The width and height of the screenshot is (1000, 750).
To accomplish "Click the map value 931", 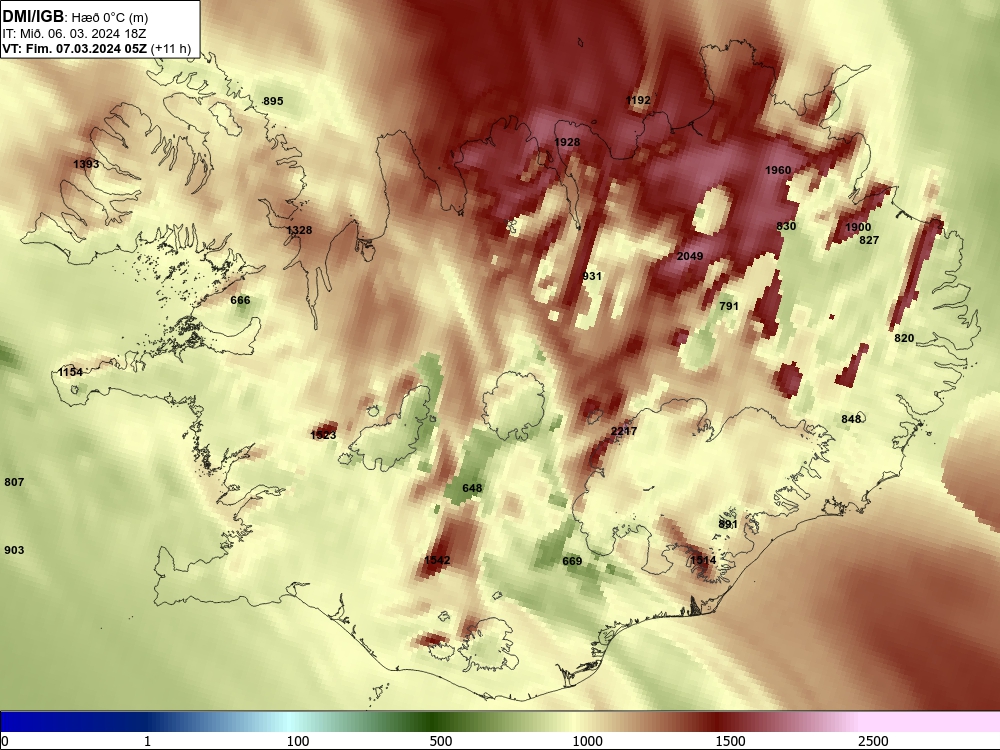I will click(592, 276).
